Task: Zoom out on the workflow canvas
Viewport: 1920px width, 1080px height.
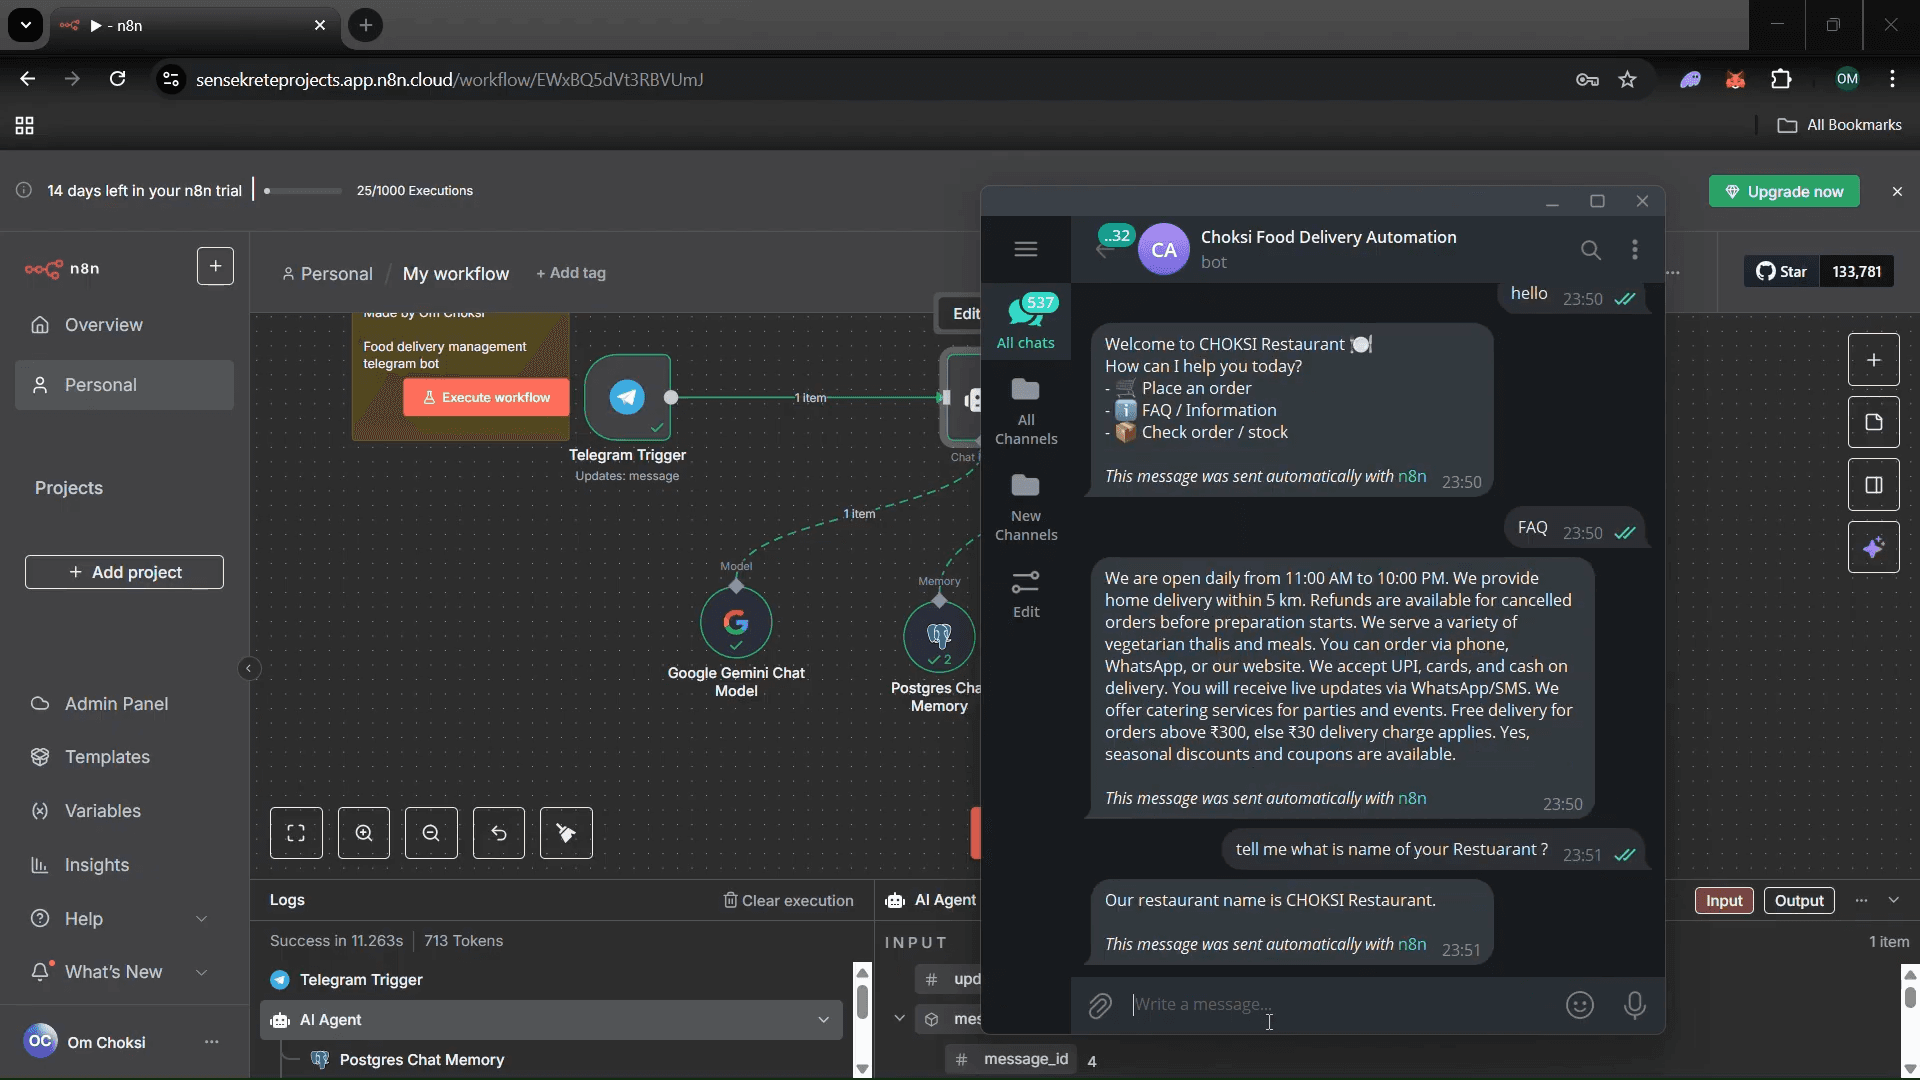Action: click(x=431, y=833)
